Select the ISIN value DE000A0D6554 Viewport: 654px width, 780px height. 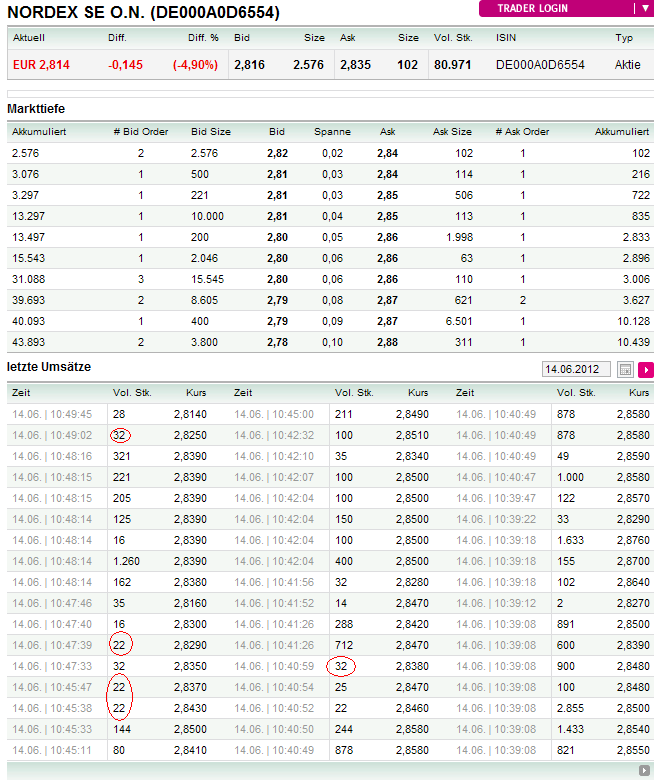(540, 65)
